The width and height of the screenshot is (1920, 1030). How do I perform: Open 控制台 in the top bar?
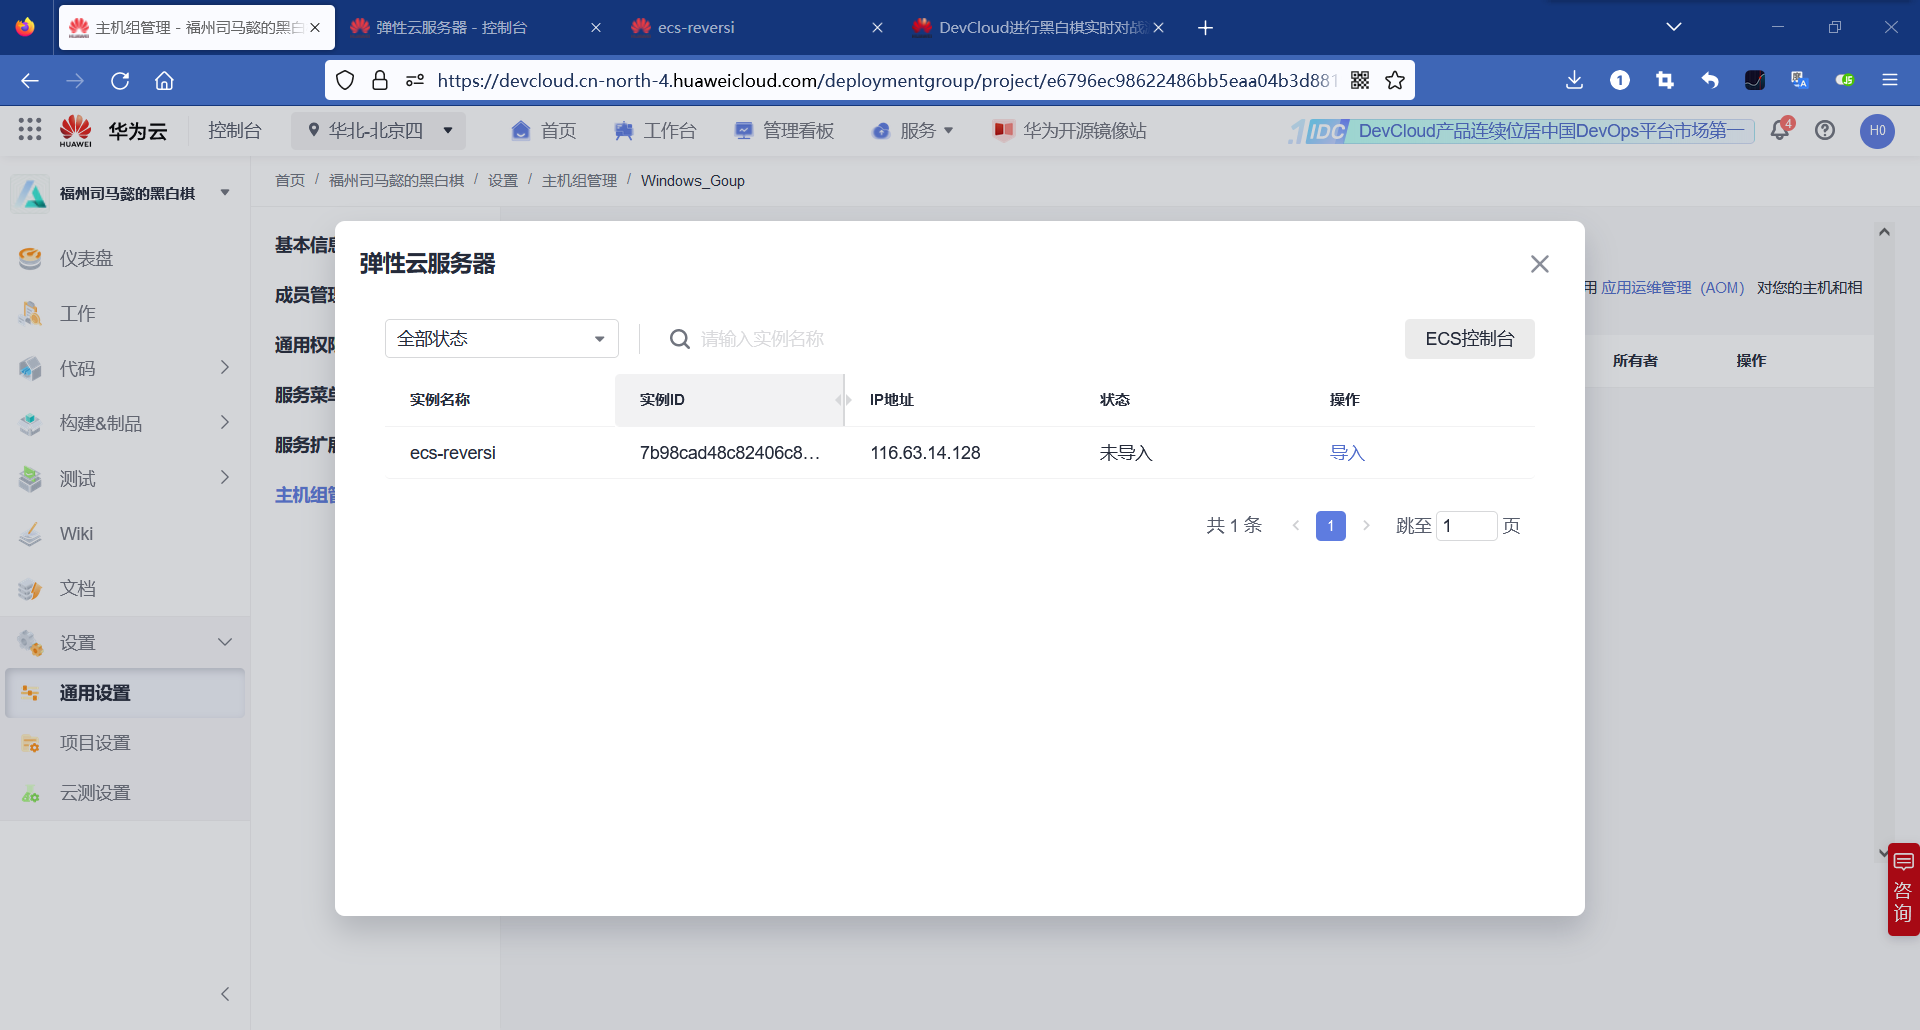(x=234, y=131)
